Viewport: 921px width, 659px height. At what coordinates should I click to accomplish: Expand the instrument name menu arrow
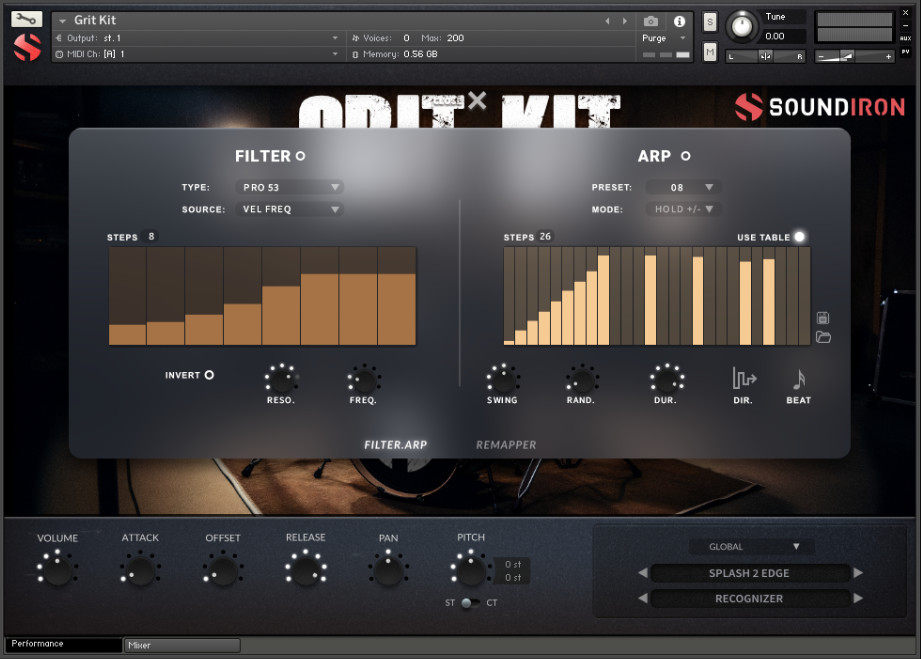click(62, 21)
